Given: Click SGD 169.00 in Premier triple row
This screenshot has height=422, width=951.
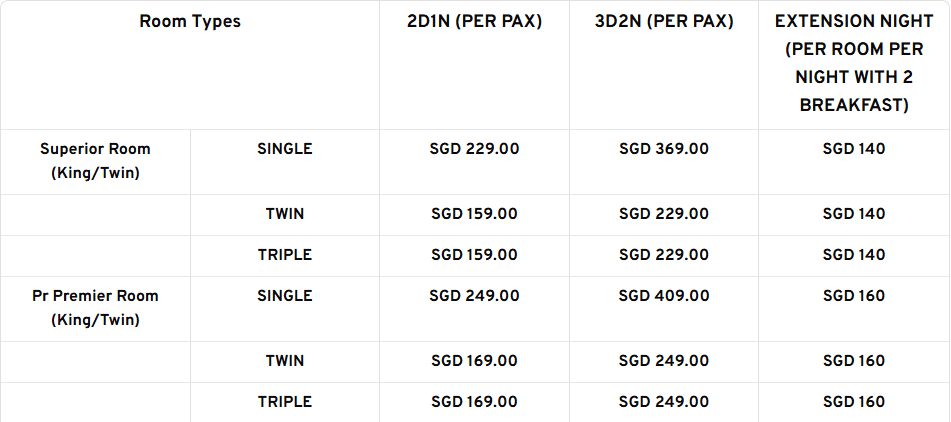Looking at the screenshot, I should pyautogui.click(x=474, y=402).
